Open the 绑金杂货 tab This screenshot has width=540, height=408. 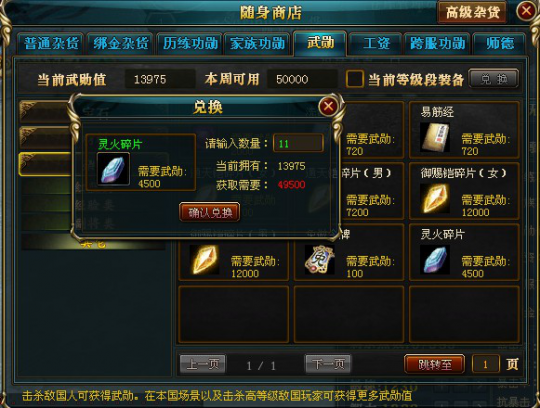120,44
